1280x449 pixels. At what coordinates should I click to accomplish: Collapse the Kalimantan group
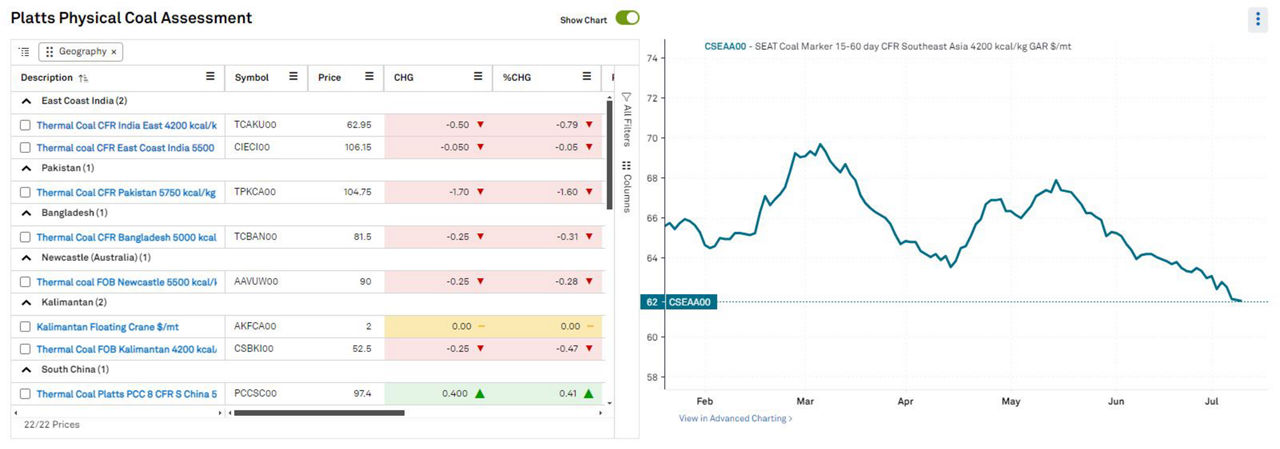point(26,302)
